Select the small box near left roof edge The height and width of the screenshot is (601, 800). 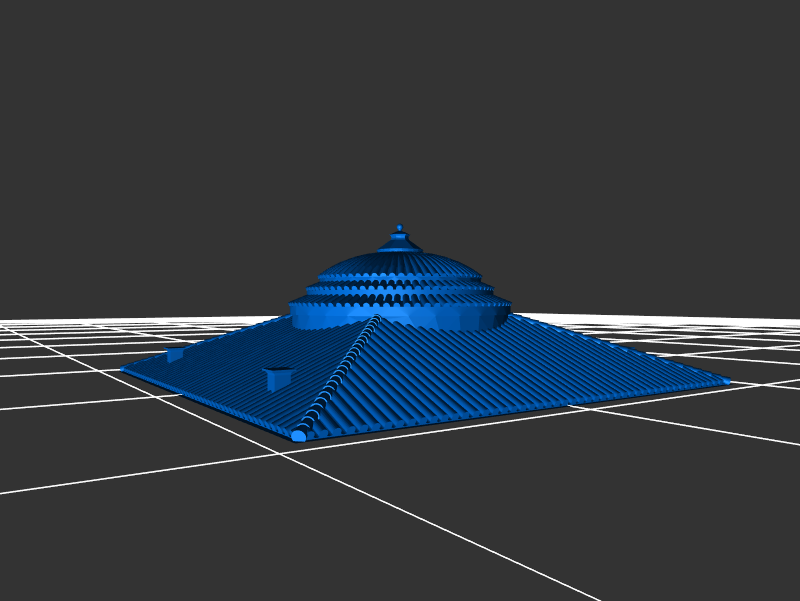(175, 354)
